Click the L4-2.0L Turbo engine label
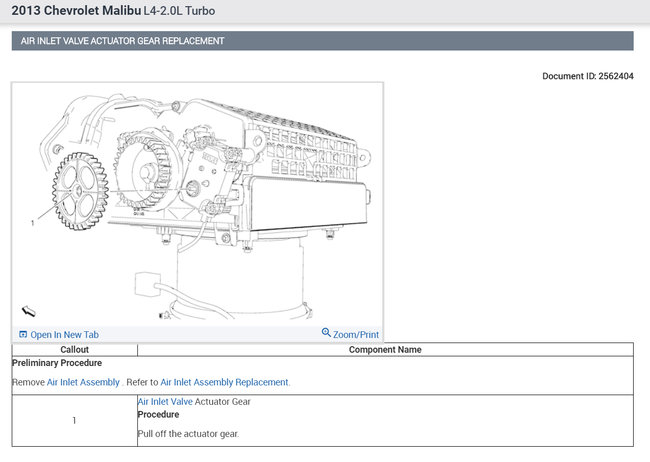Image resolution: width=650 pixels, height=462 pixels. pyautogui.click(x=179, y=11)
